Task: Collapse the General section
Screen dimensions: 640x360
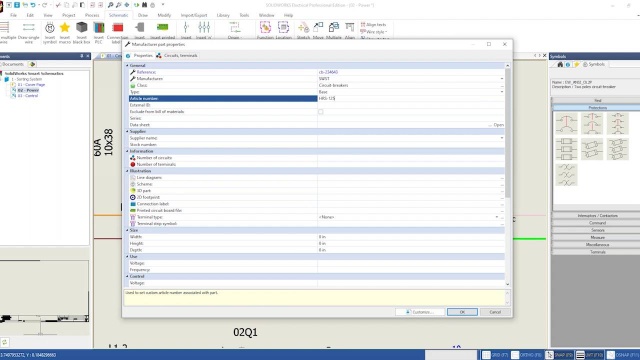Action: coord(127,65)
